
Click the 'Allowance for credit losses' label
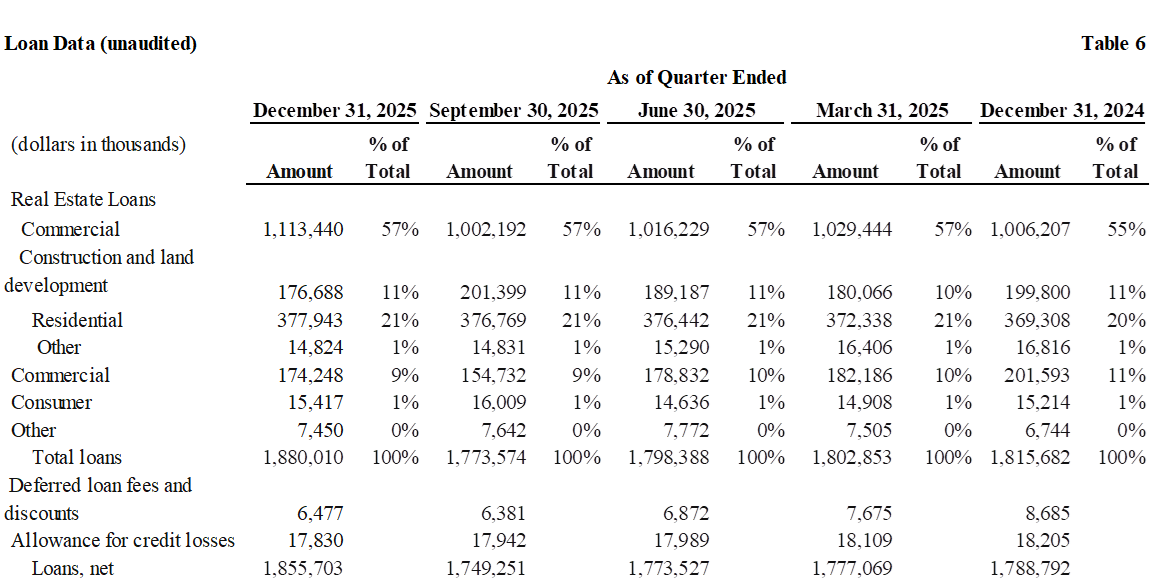coord(123,540)
